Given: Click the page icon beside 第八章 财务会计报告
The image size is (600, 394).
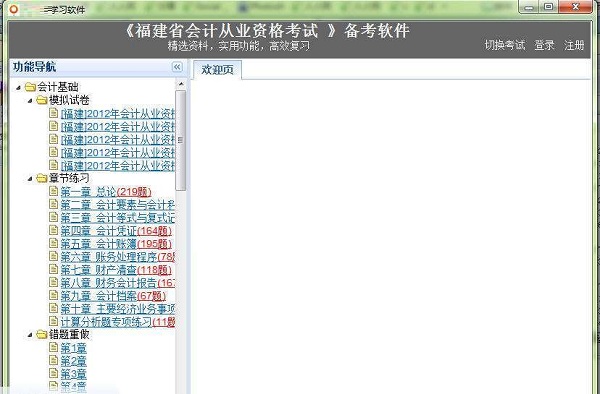Looking at the screenshot, I should click(54, 282).
